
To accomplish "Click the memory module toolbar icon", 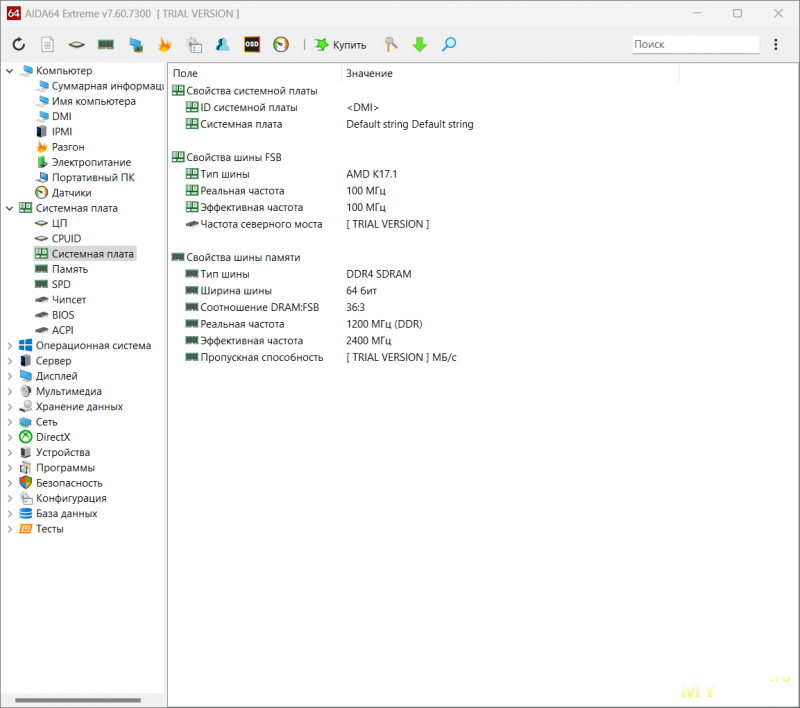I will pyautogui.click(x=106, y=44).
